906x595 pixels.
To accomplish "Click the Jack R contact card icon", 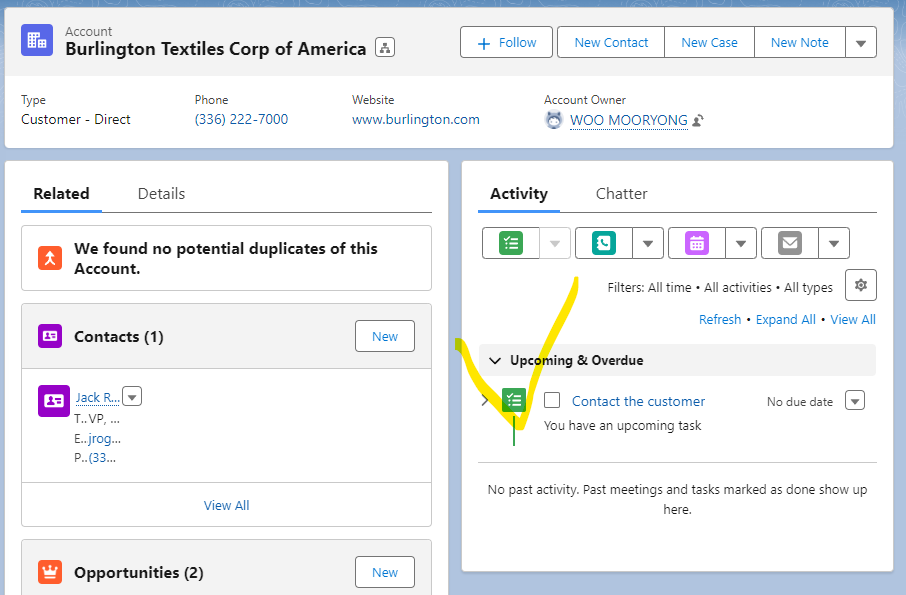I will click(54, 400).
